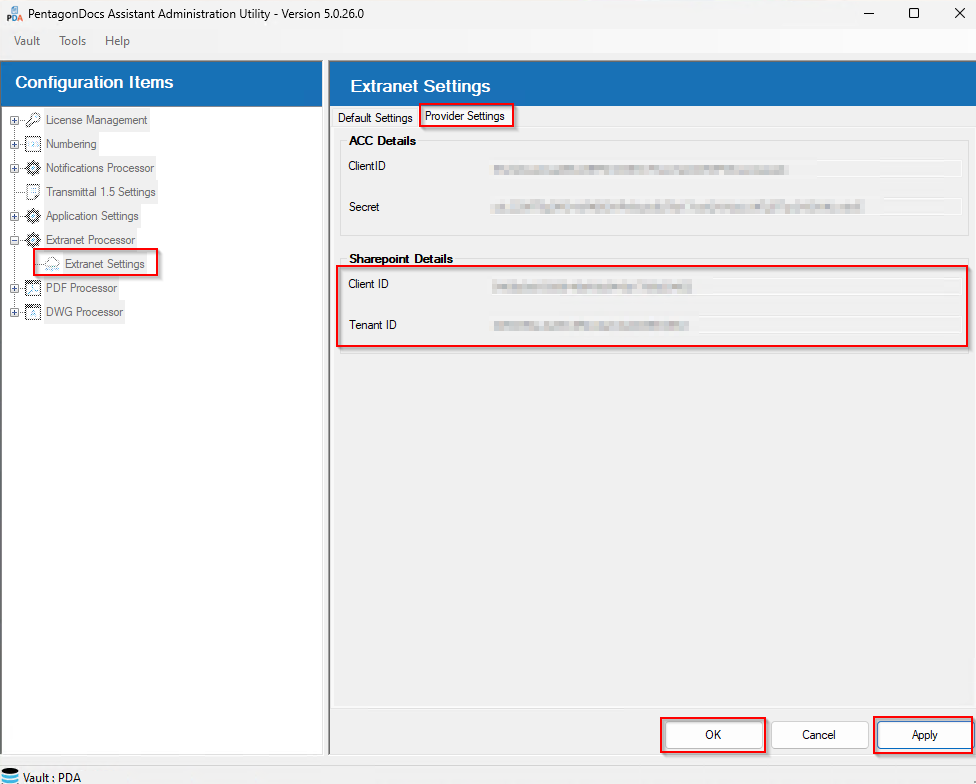Switch to the Default Settings tab
976x784 pixels.
(x=375, y=118)
